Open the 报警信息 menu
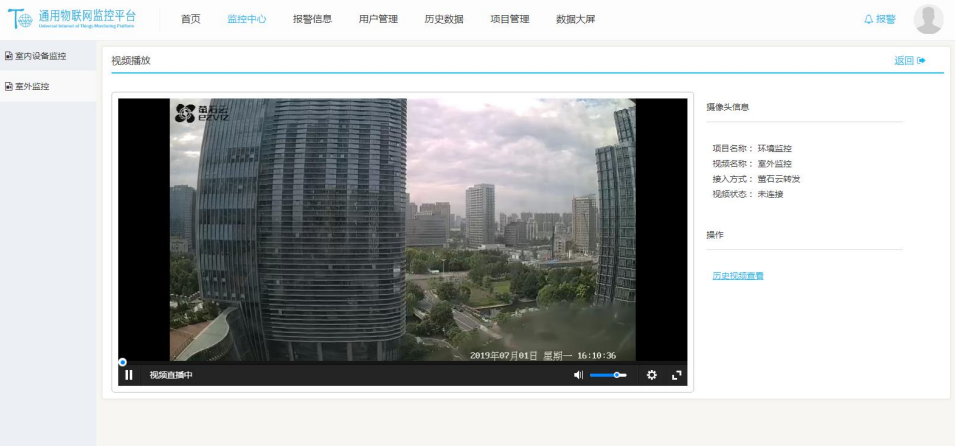957x446 pixels. (312, 19)
